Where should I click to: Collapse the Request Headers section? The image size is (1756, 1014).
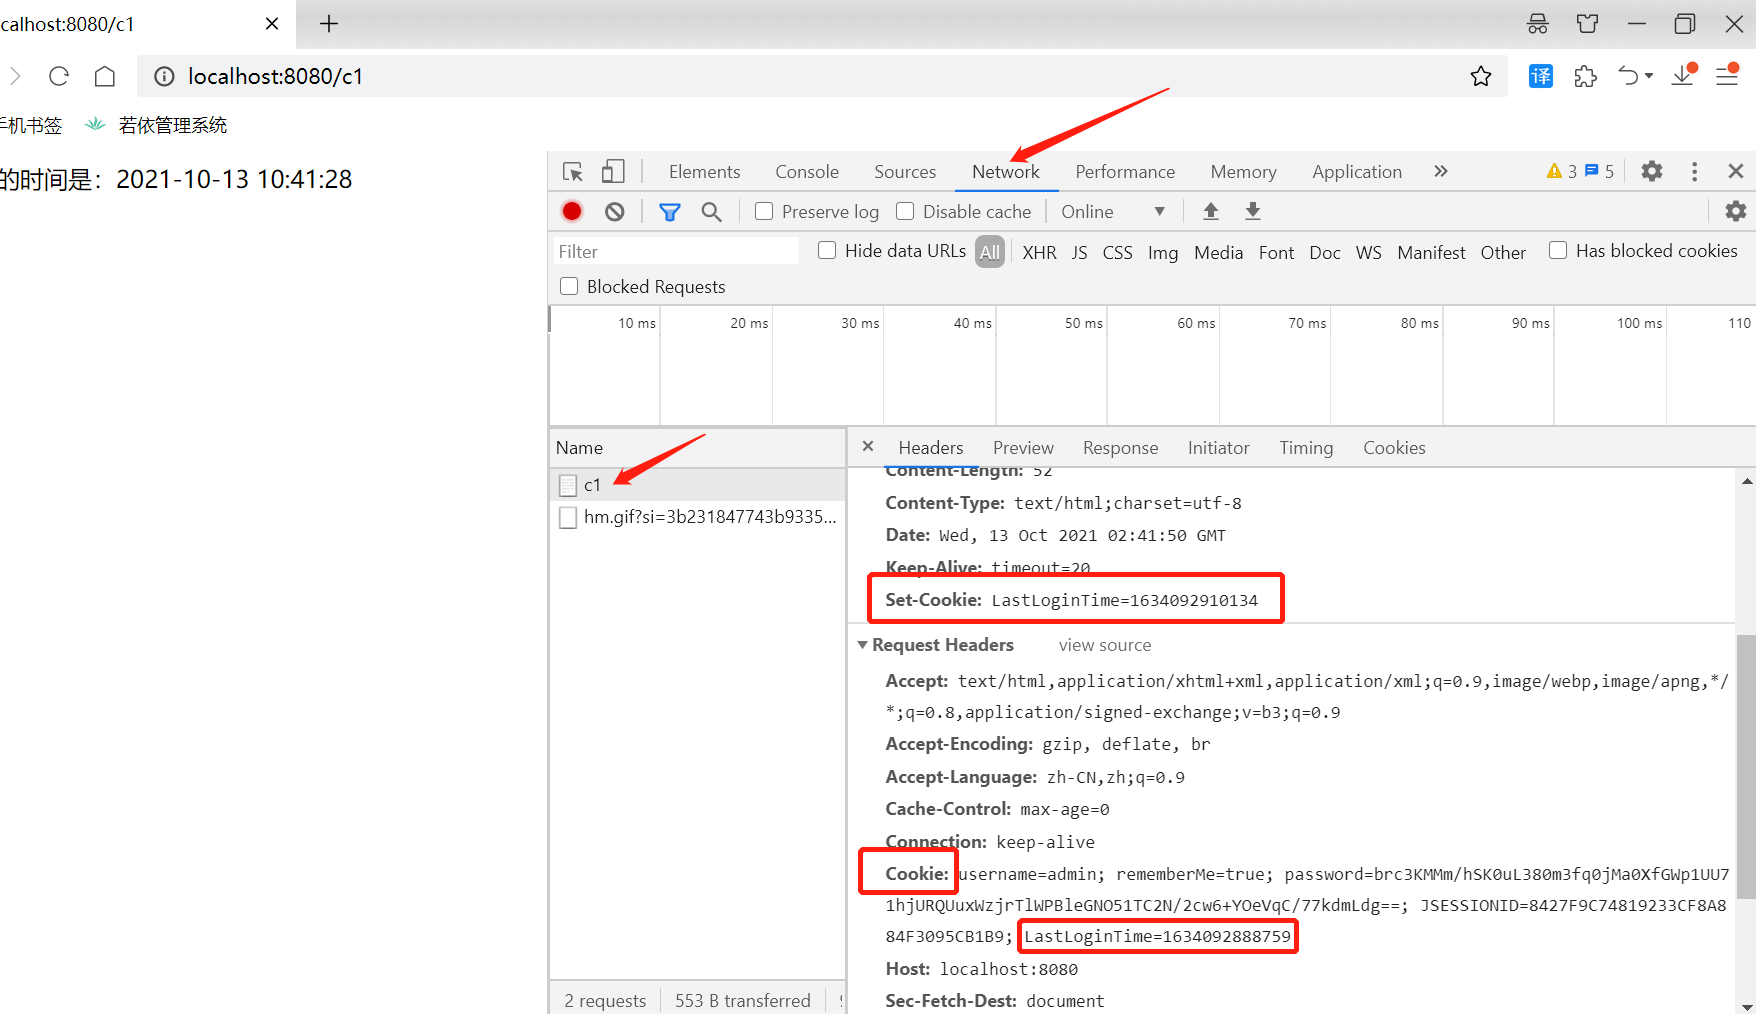coord(862,645)
